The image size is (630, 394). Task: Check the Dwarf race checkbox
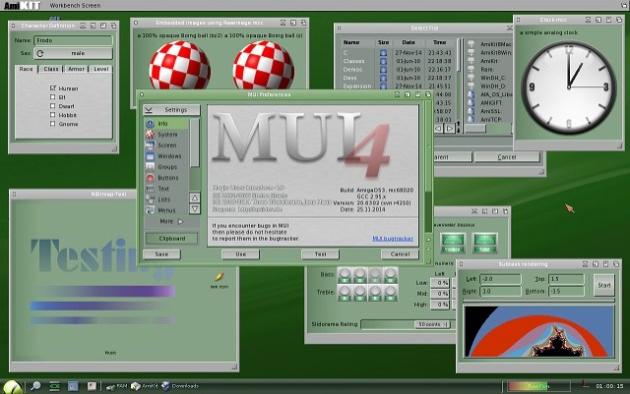[x=53, y=106]
